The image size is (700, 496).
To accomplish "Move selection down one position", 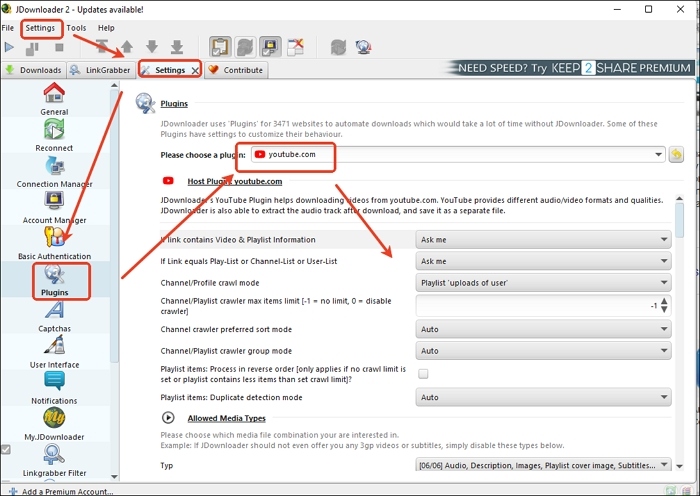I will click(x=152, y=46).
